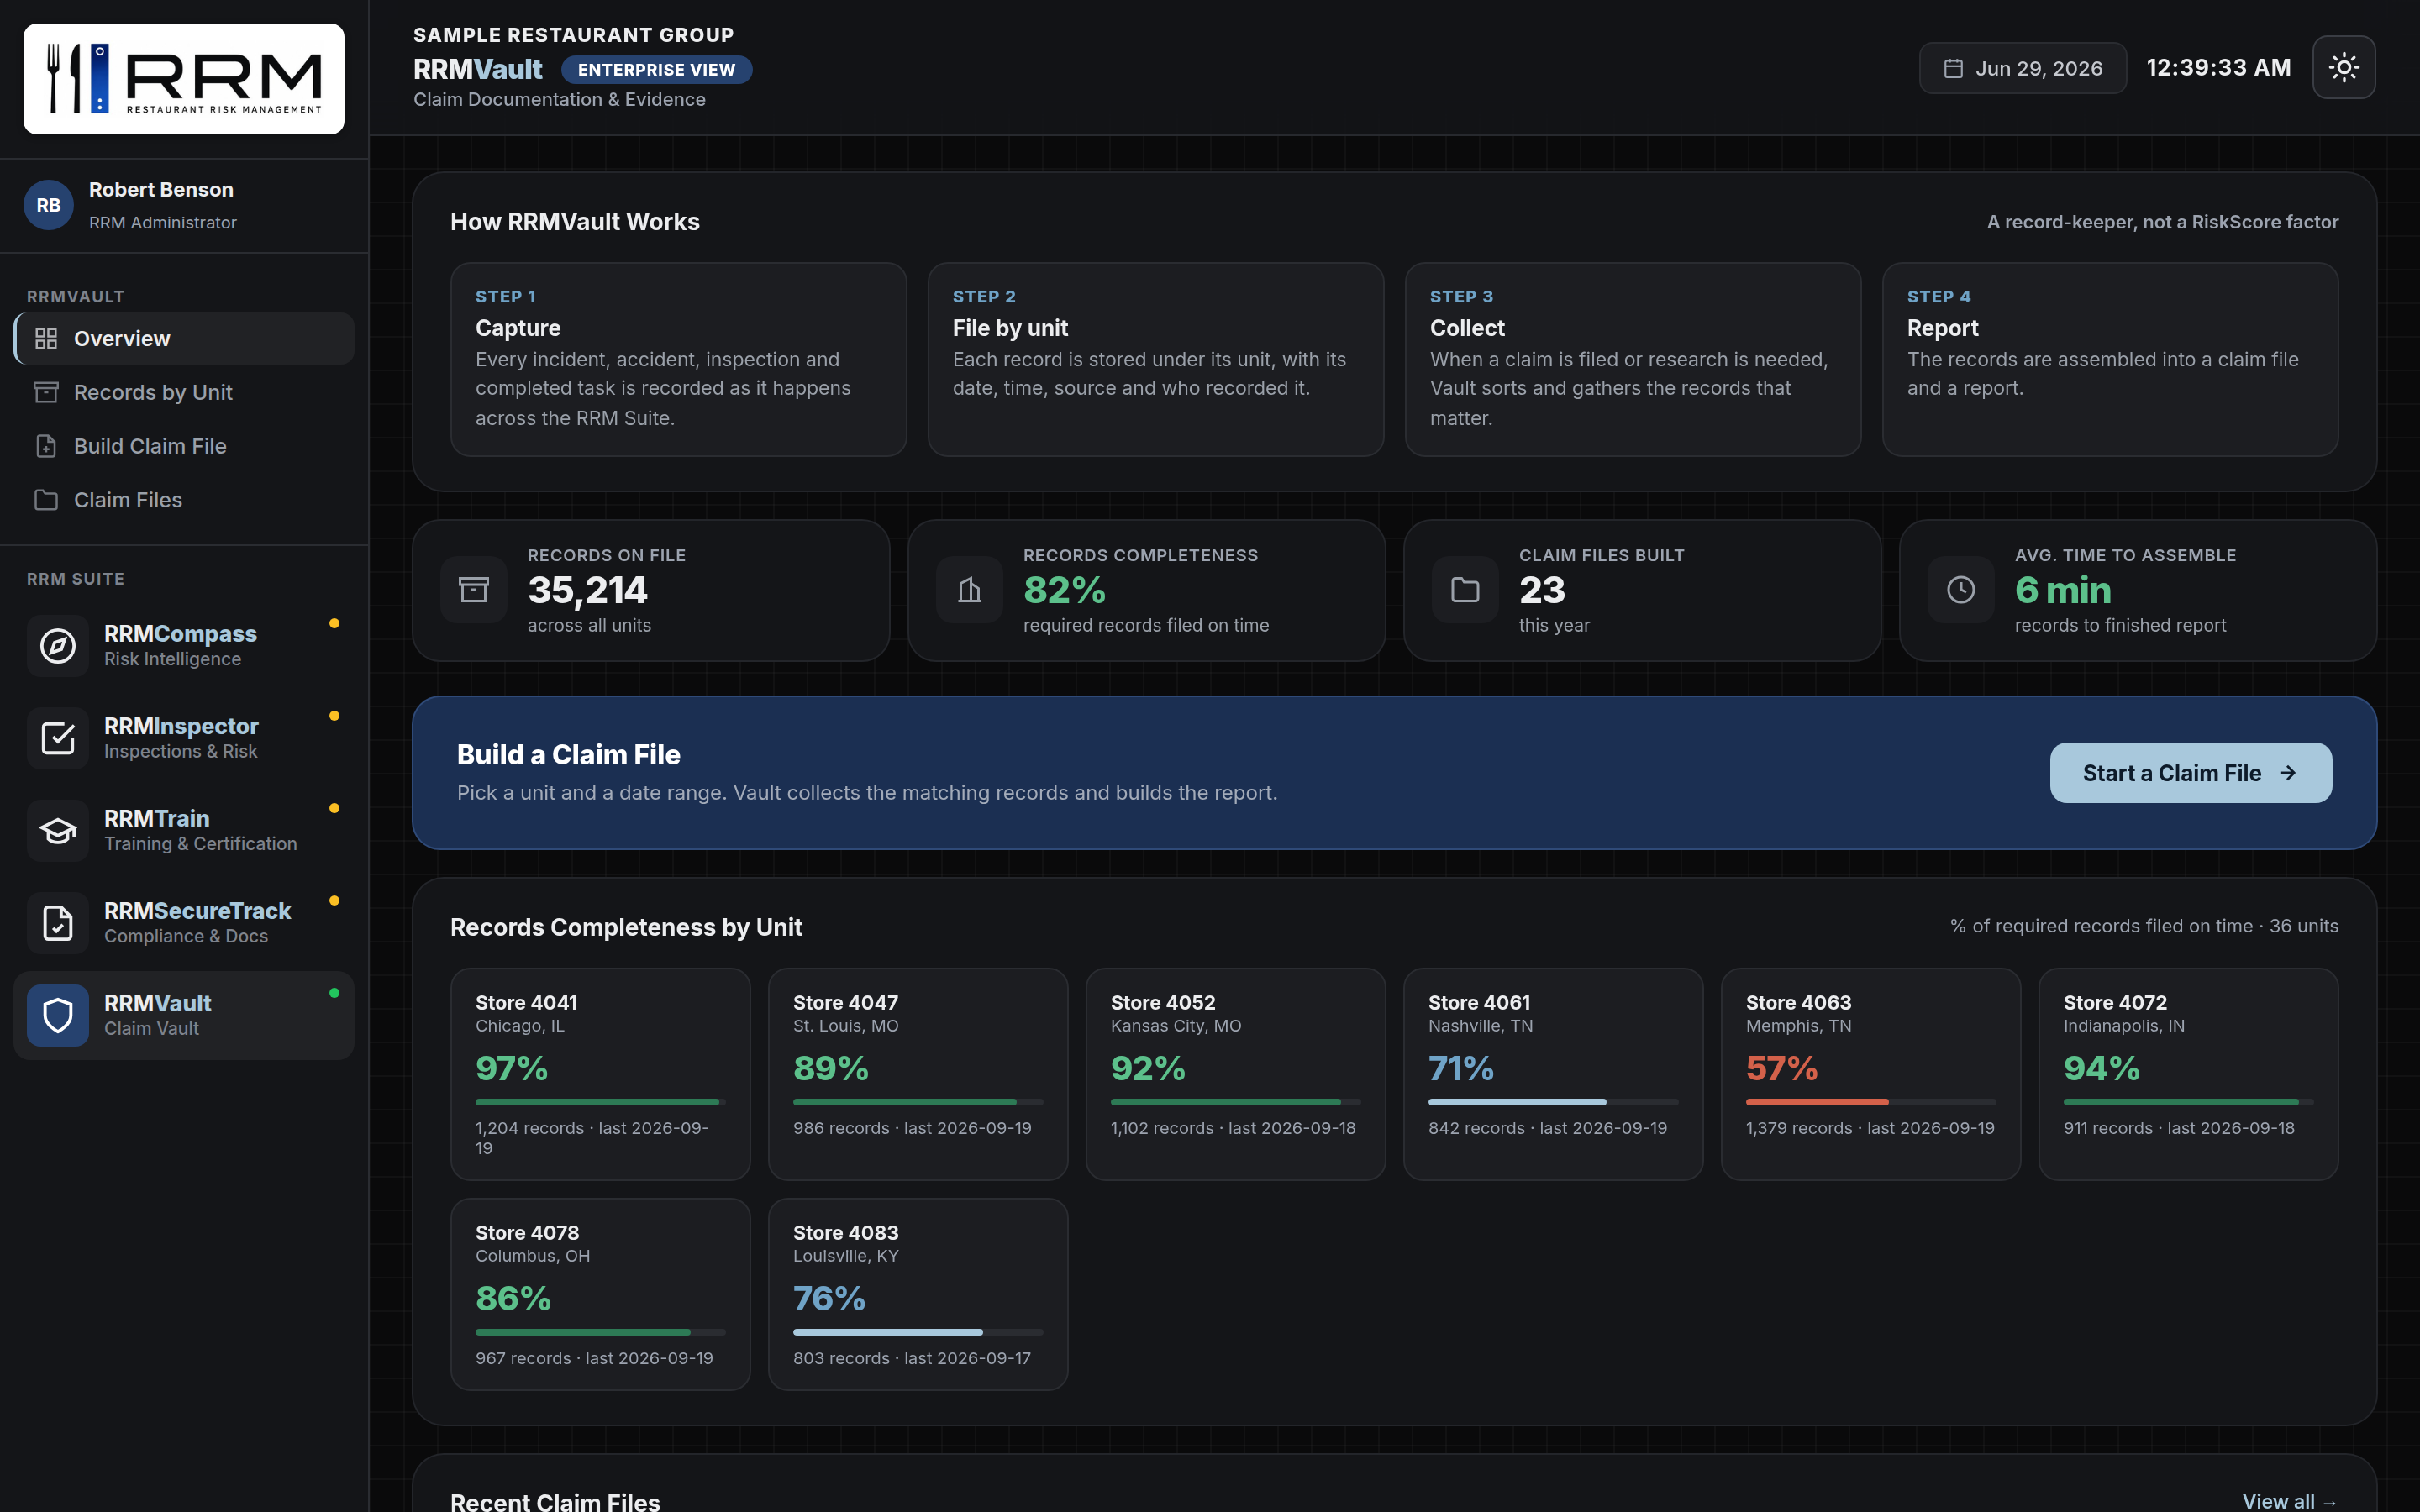
Task: Open Claim Files in sidebar
Action: 184,500
